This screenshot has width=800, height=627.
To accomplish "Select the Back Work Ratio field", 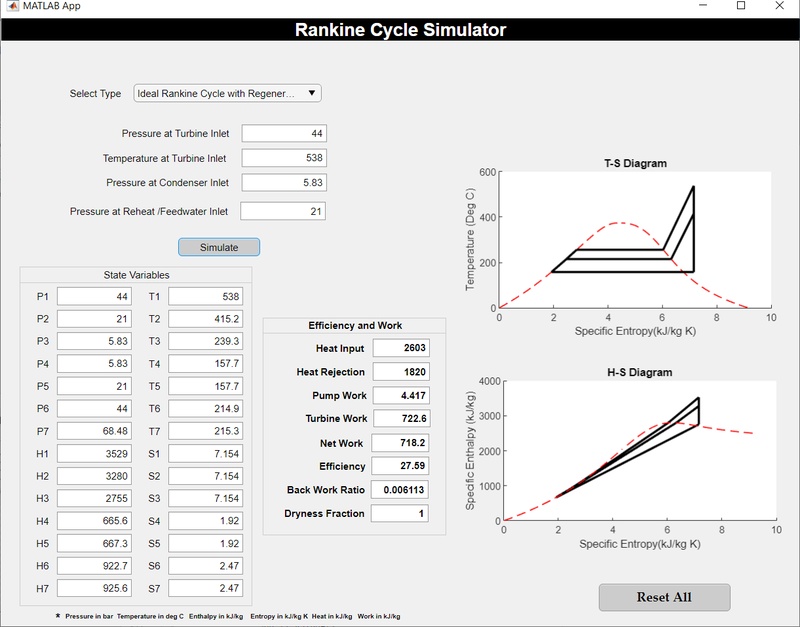I will pos(399,490).
